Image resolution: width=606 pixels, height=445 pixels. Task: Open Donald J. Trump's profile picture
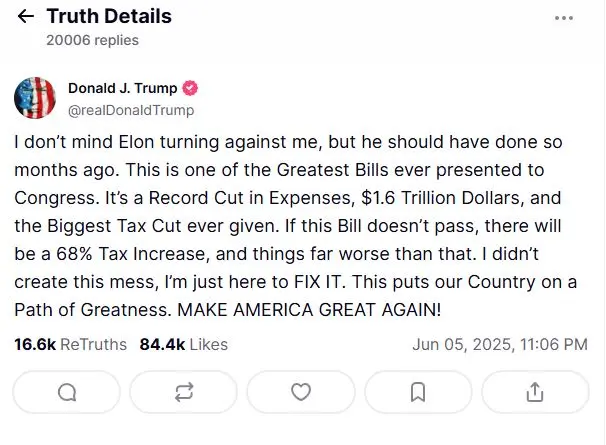[34, 97]
